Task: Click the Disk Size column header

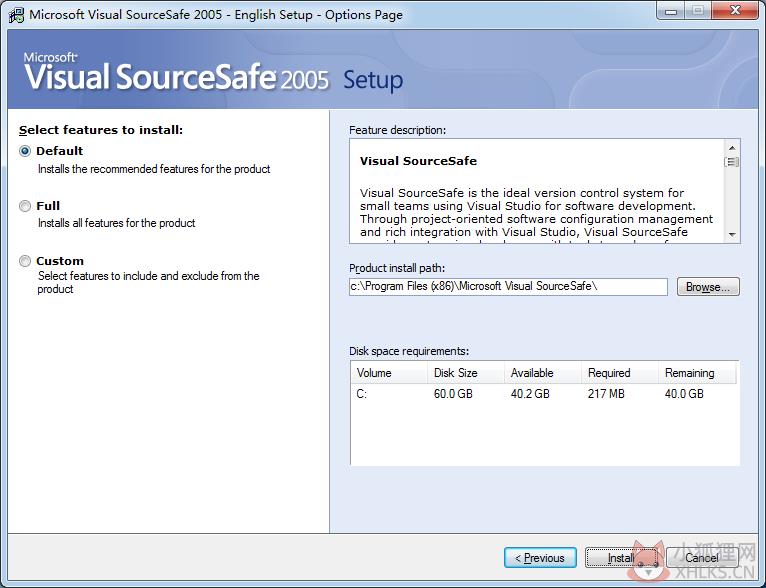Action: (466, 373)
